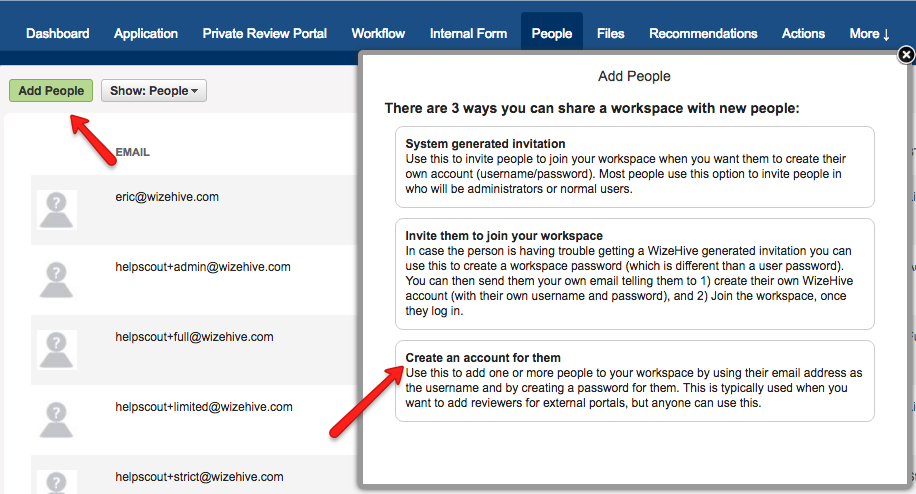Viewport: 916px width, 494px height.
Task: Switch to the Application tab
Action: (x=145, y=34)
